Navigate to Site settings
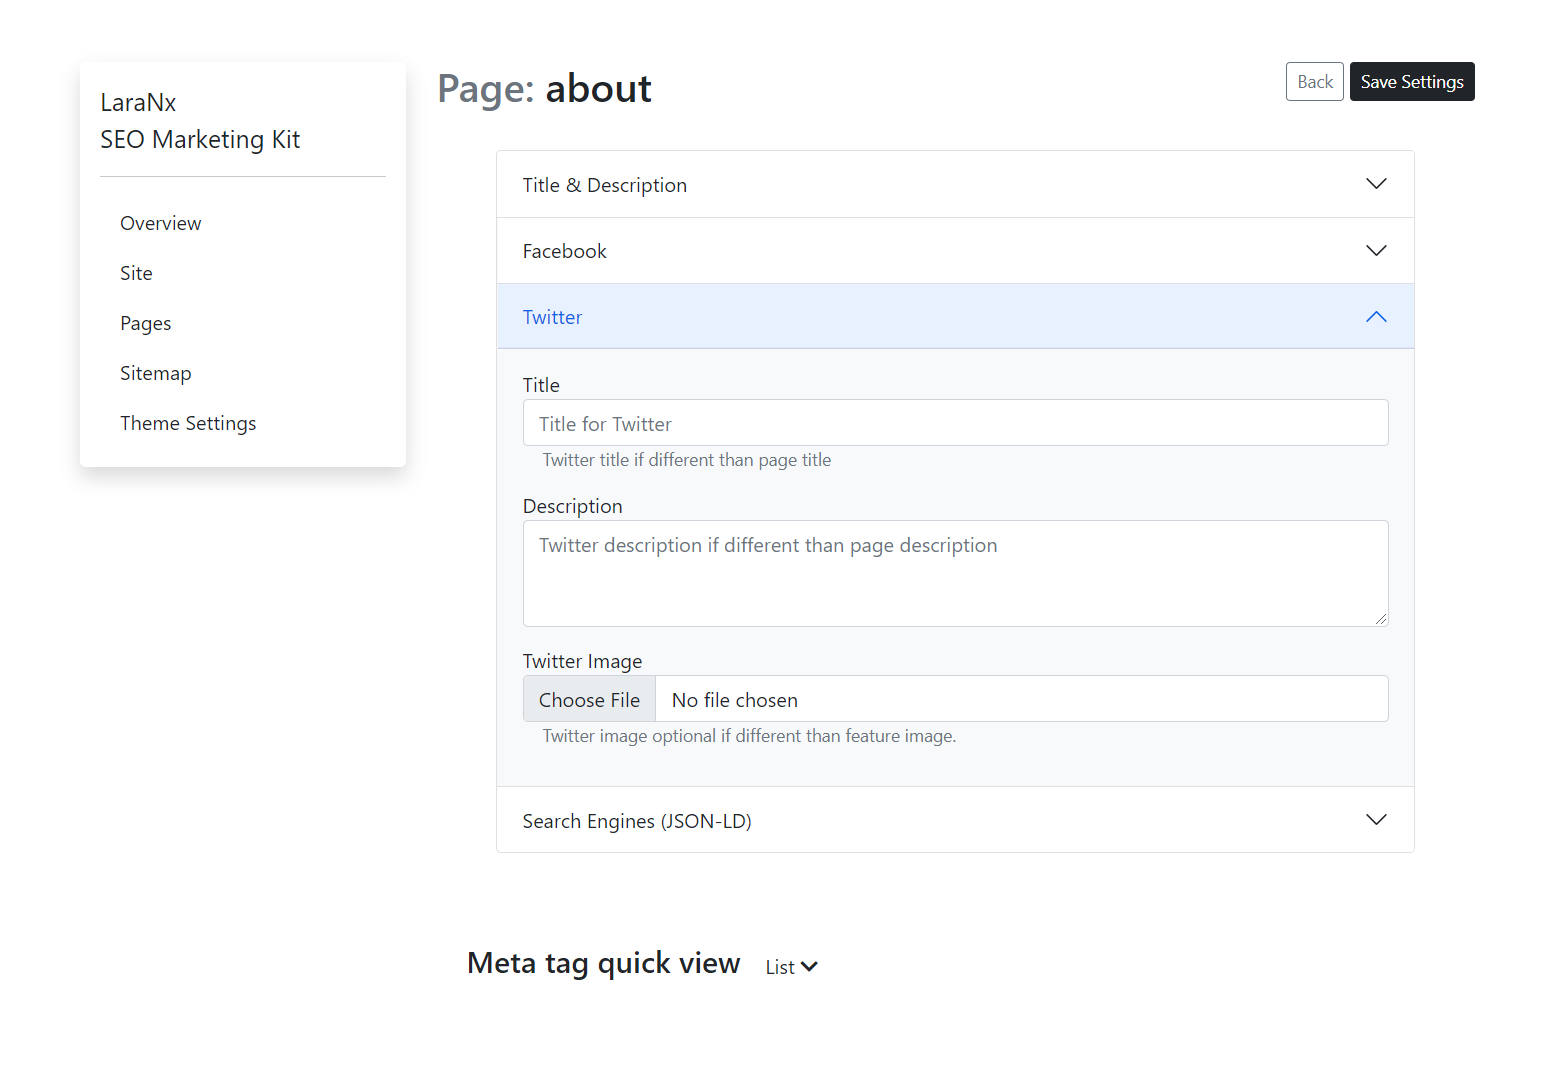This screenshot has height=1084, width=1563. [136, 272]
